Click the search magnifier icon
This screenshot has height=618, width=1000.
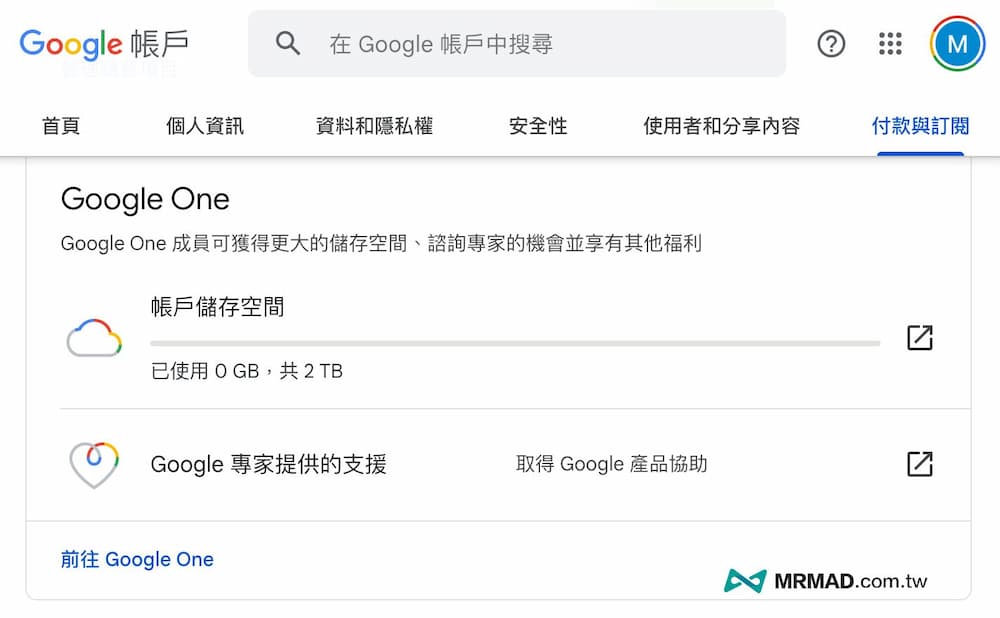point(288,44)
